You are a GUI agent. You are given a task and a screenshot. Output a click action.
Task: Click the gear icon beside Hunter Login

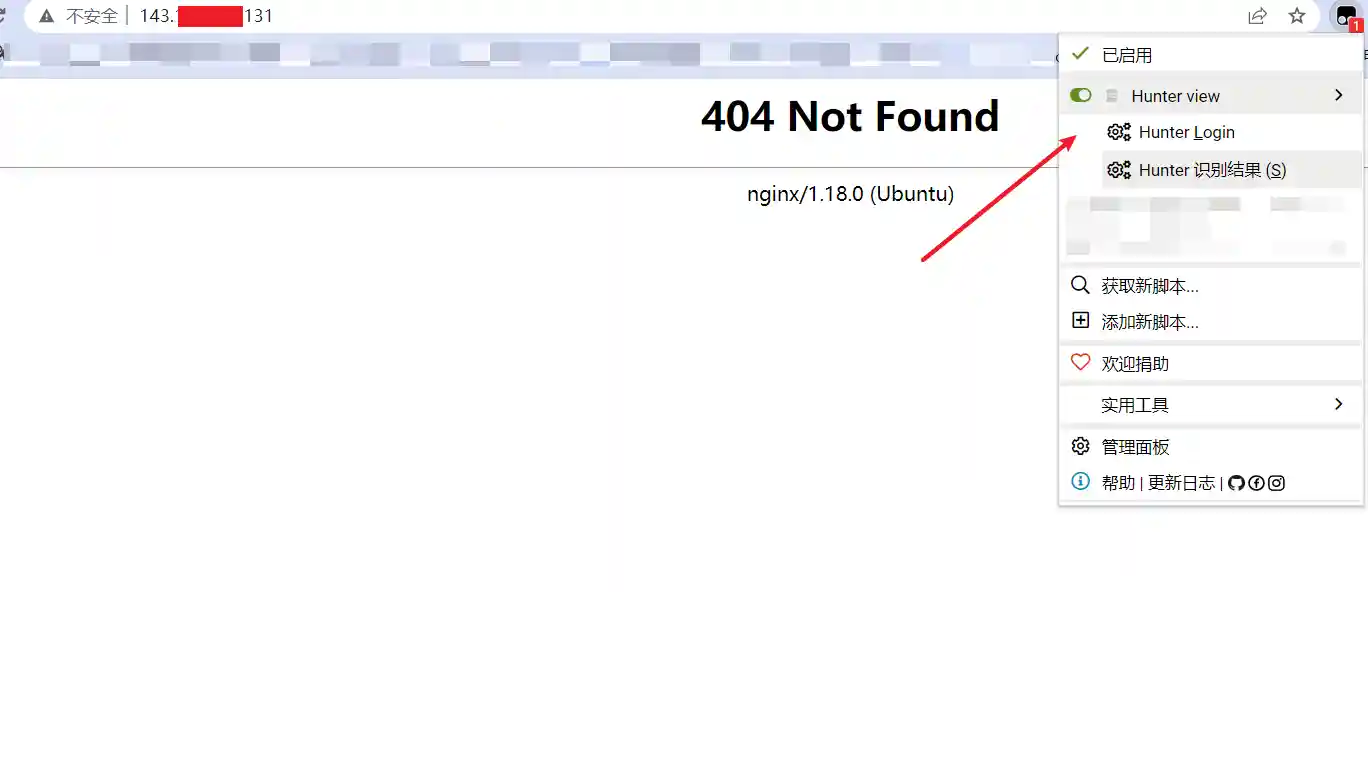click(1119, 132)
